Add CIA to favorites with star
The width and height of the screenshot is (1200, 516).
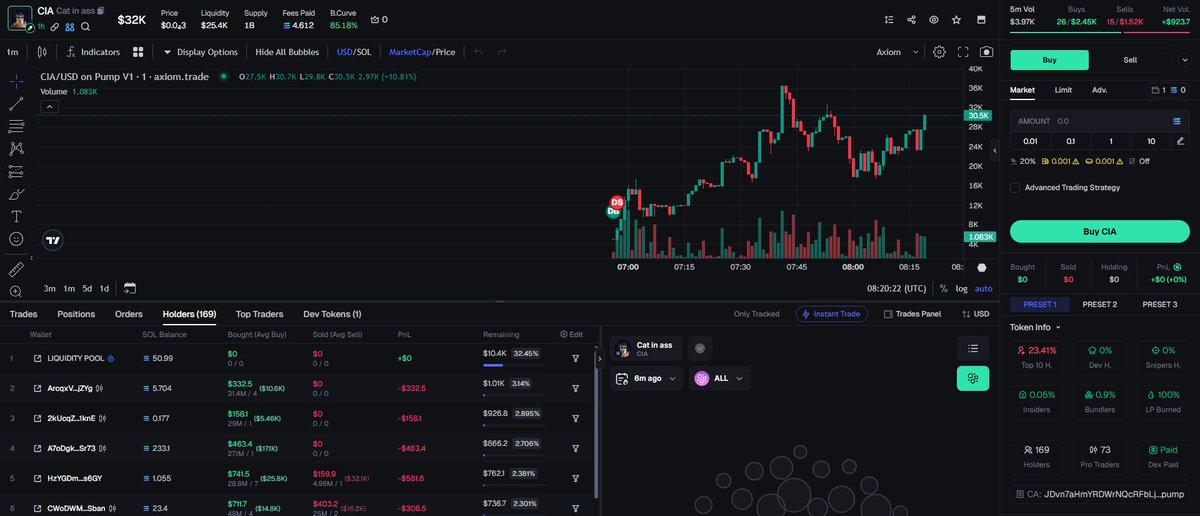957,19
